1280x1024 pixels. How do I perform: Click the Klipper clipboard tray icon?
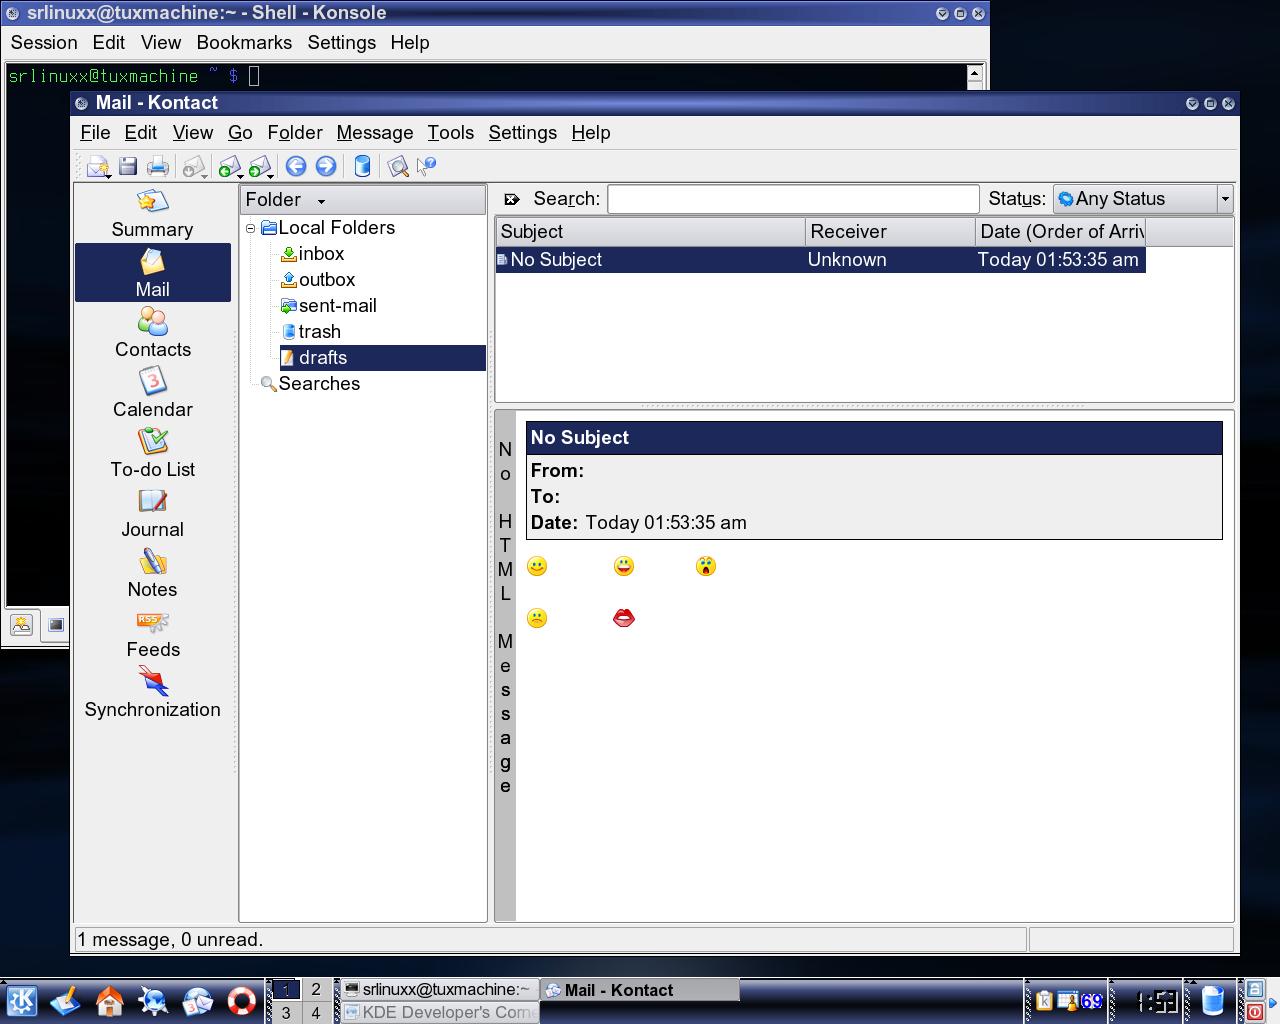click(x=1044, y=1001)
